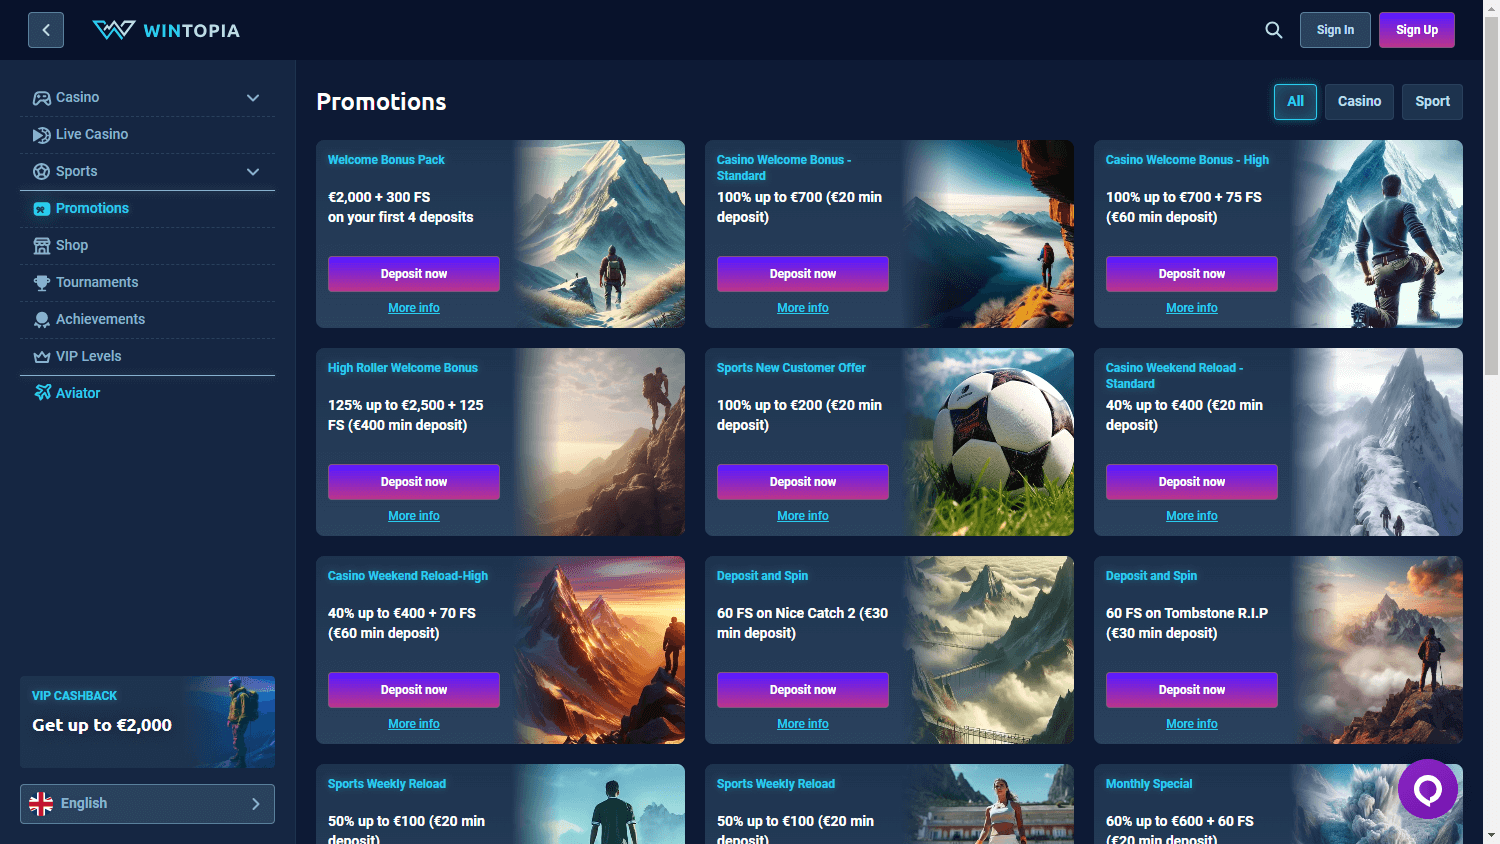1500x844 pixels.
Task: Select the All promotions filter tab
Action: (x=1295, y=101)
